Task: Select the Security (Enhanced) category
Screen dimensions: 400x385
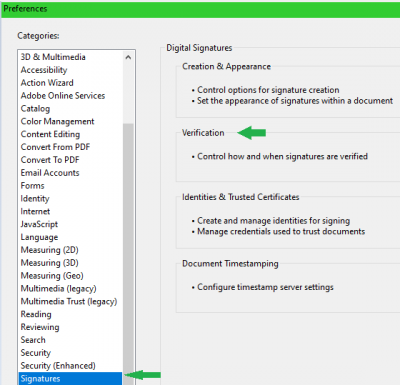Action: [x=58, y=366]
